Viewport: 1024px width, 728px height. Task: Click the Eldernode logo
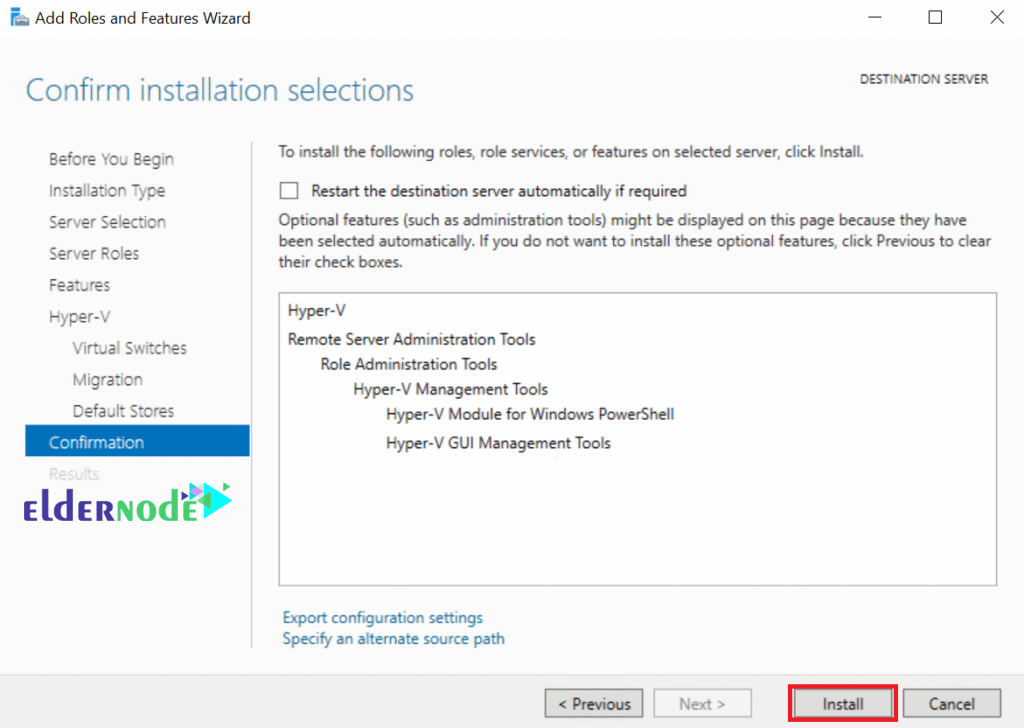point(127,503)
